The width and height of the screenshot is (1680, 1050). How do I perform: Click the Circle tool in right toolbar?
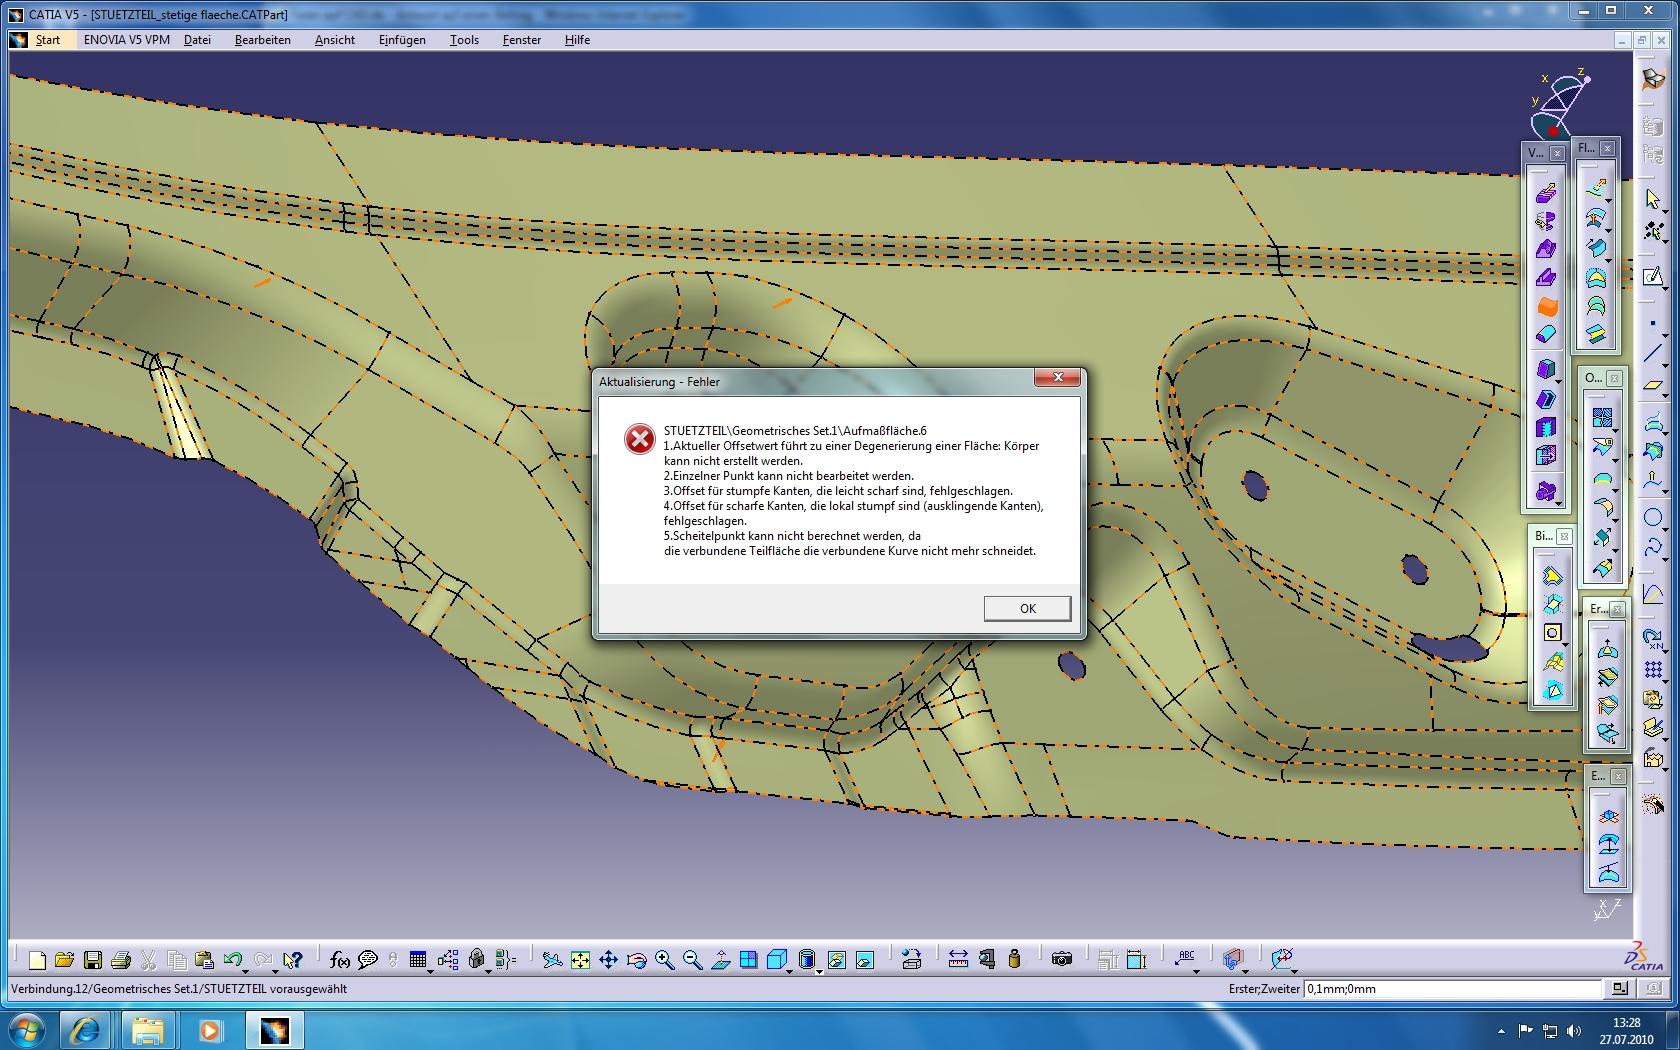point(1653,517)
